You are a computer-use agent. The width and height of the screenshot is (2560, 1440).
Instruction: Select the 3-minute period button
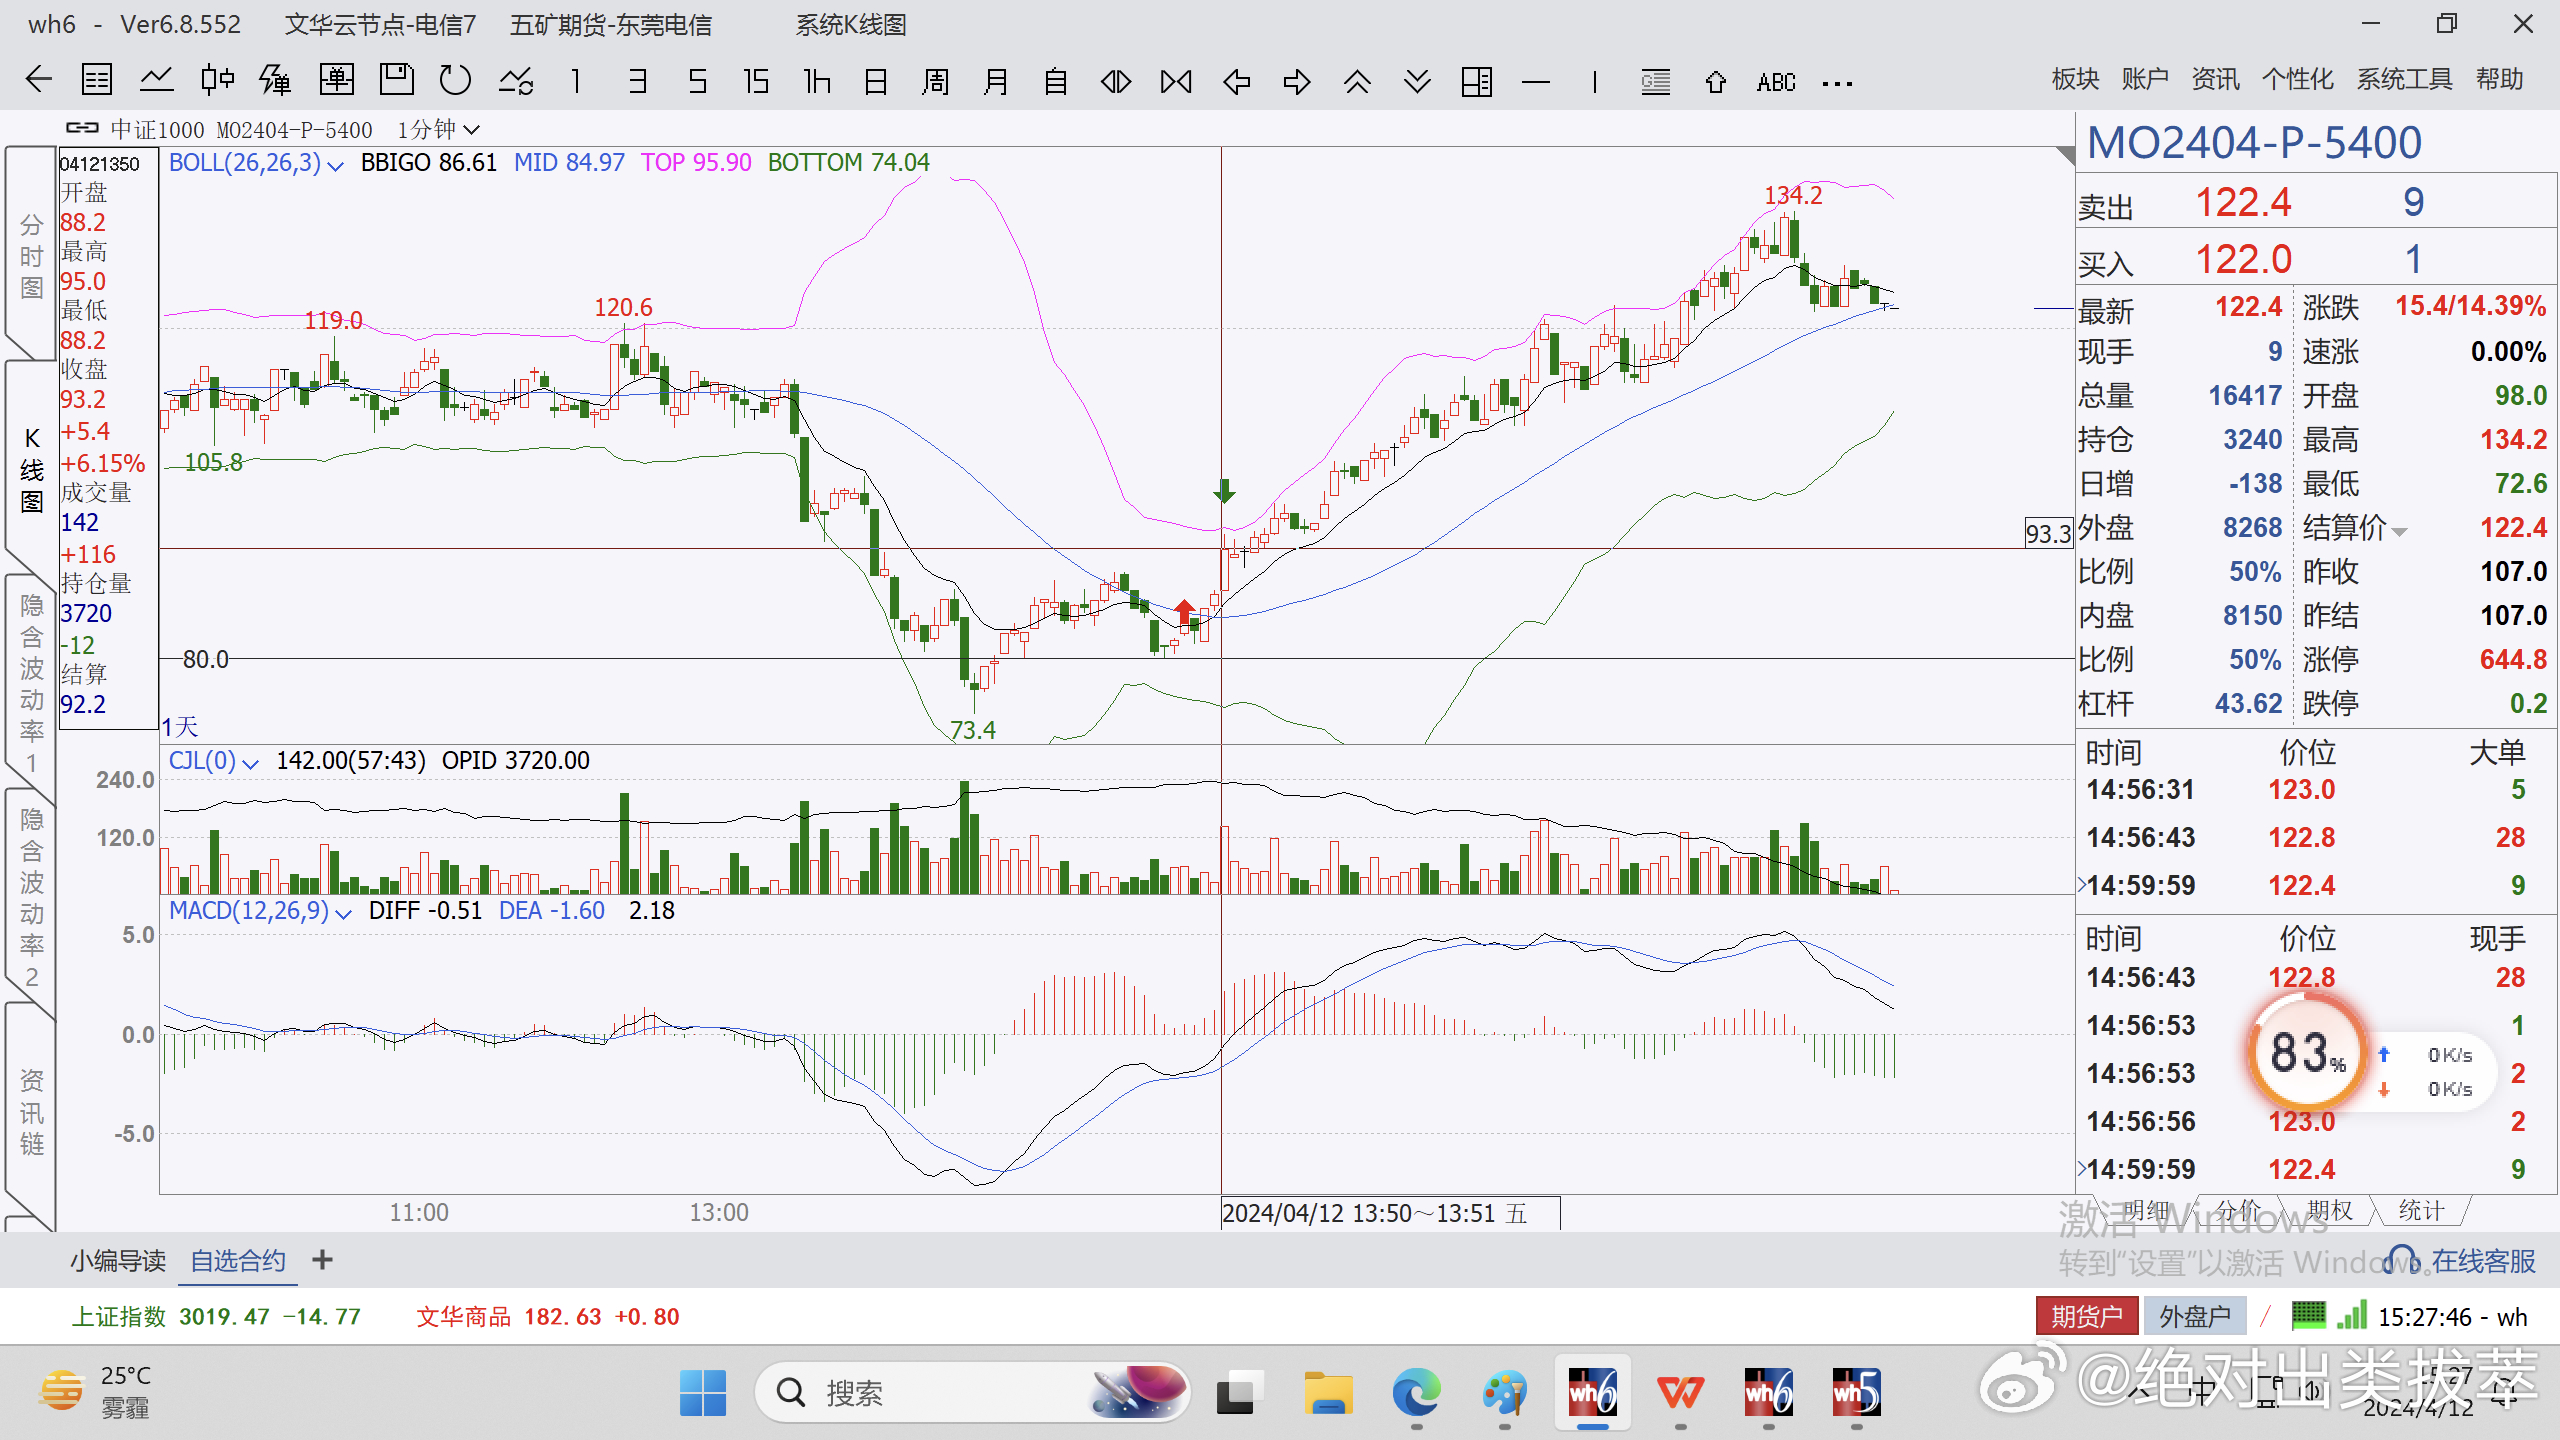coord(637,81)
